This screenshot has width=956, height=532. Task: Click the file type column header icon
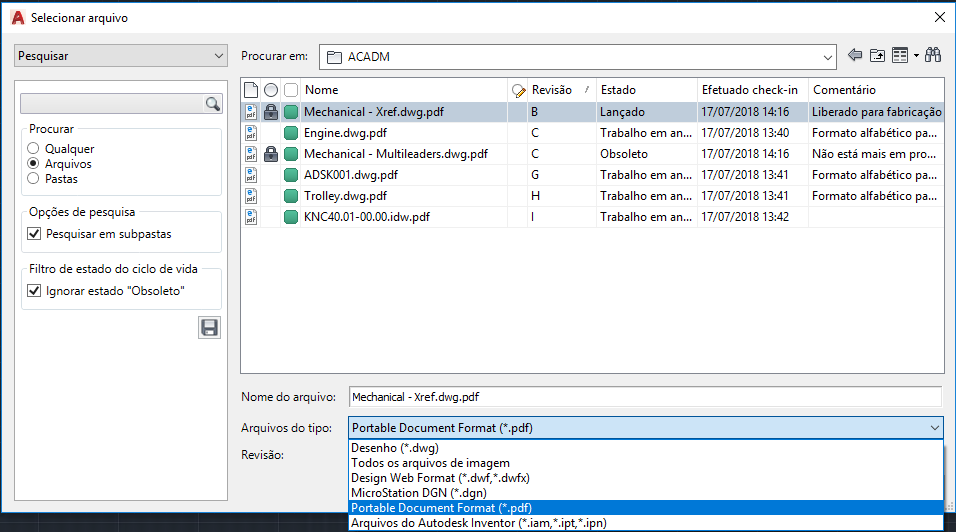pyautogui.click(x=251, y=90)
